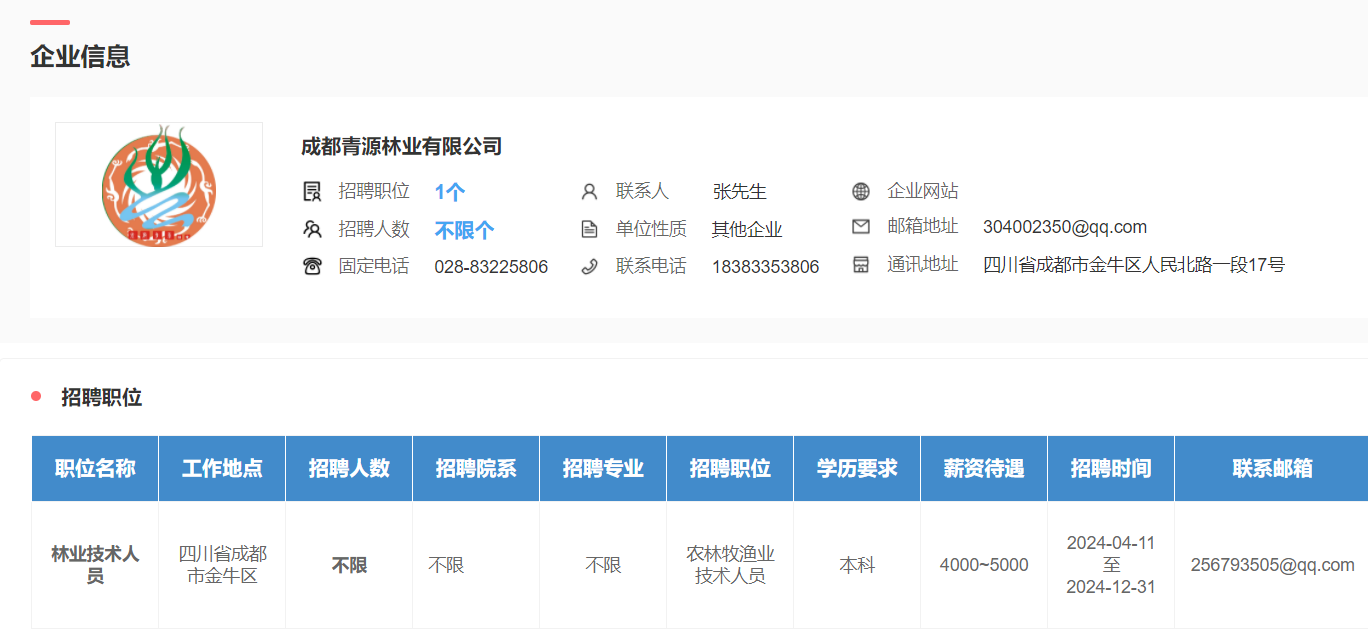Screen dimensions: 1368x629
Task: Click the phone number 18383353806
Action: click(x=765, y=267)
